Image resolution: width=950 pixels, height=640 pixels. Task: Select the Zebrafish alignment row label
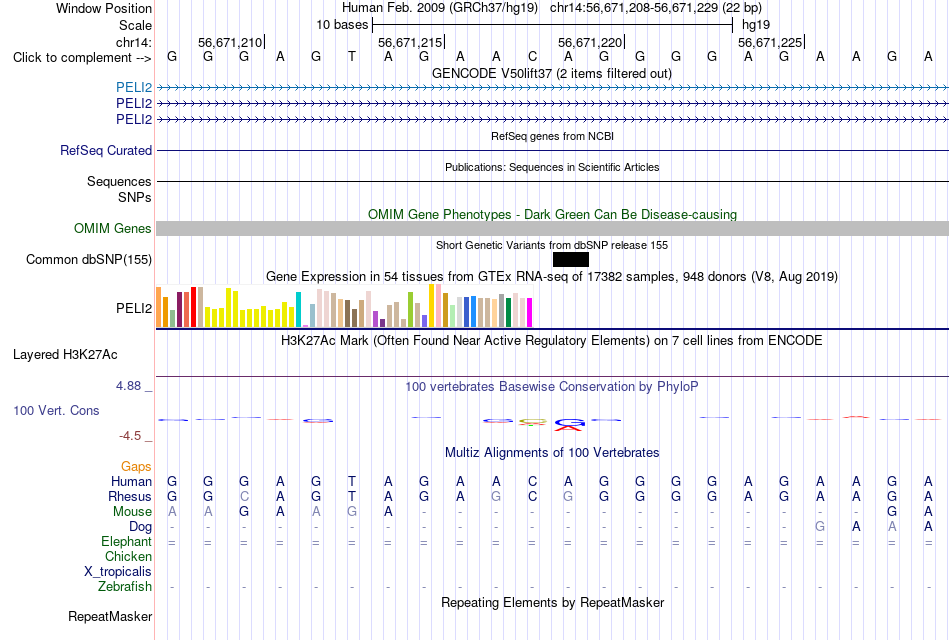pos(125,587)
